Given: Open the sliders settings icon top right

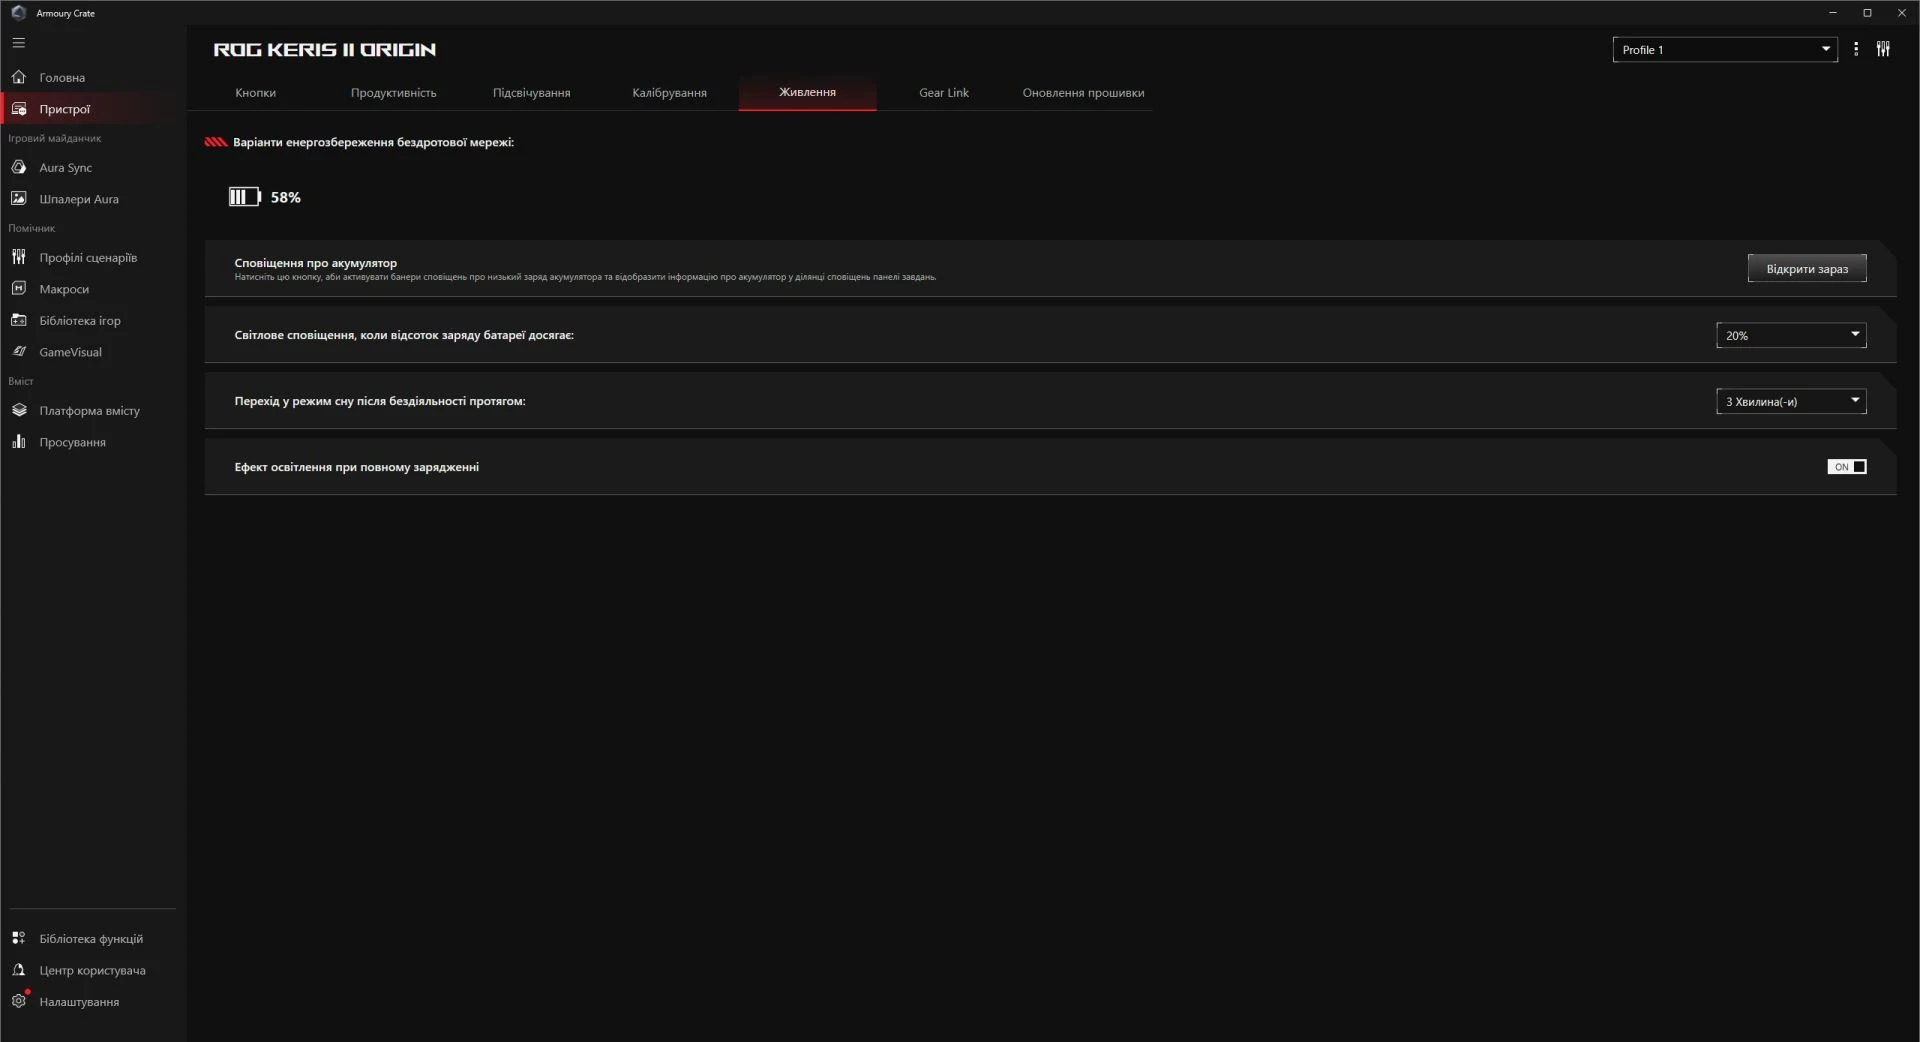Looking at the screenshot, I should (1883, 49).
